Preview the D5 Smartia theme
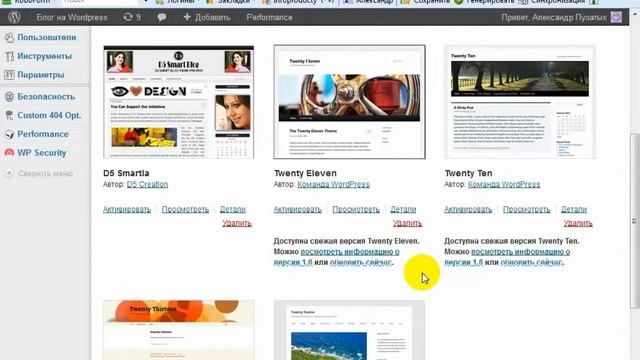640x360 pixels. point(185,209)
